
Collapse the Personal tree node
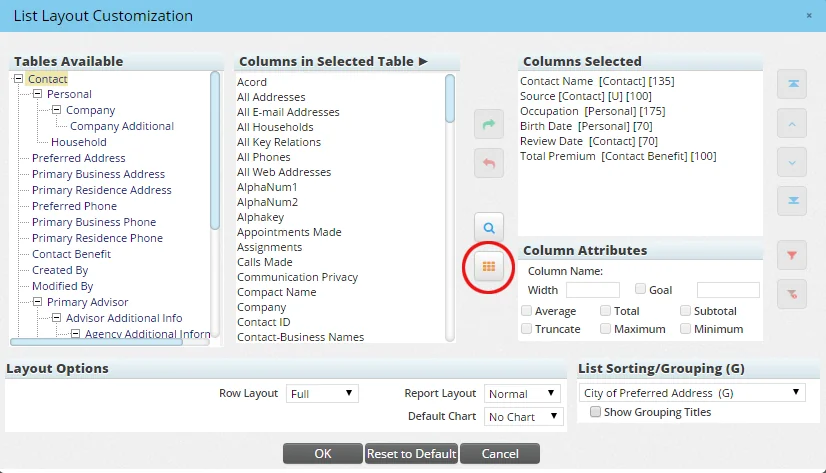point(37,94)
